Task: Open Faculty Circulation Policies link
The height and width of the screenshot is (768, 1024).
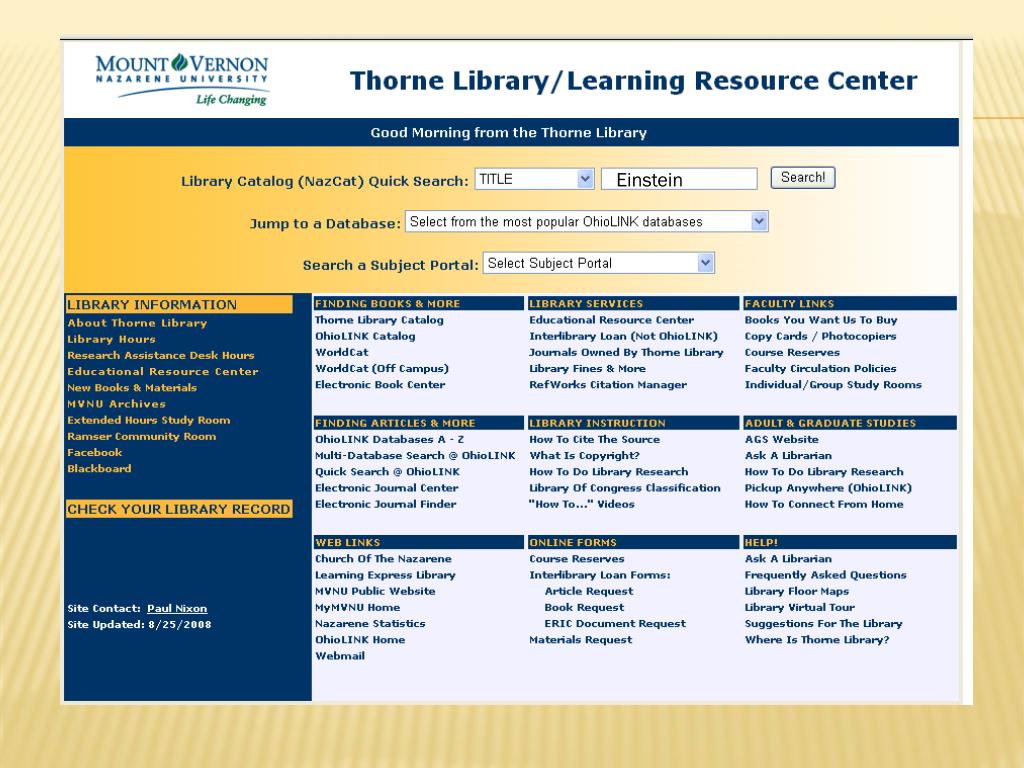Action: tap(820, 368)
